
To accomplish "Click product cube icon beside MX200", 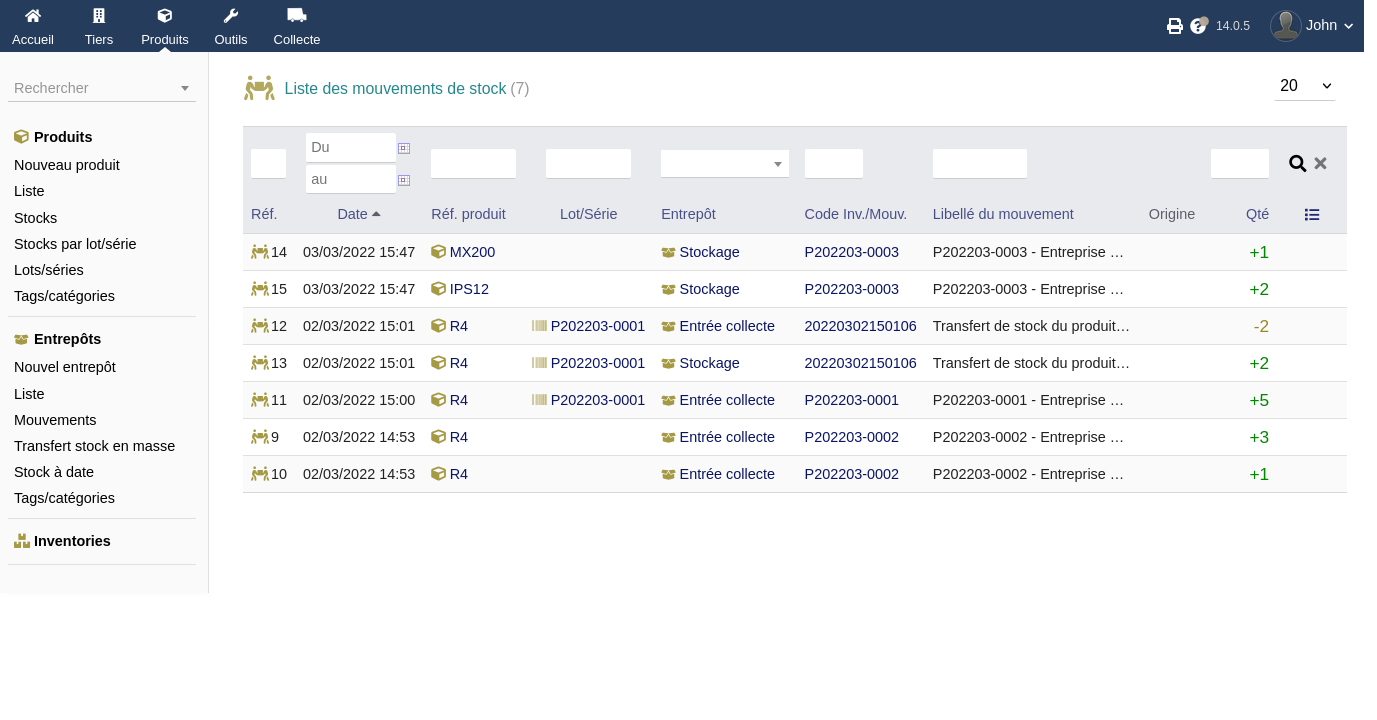I will (x=438, y=252).
